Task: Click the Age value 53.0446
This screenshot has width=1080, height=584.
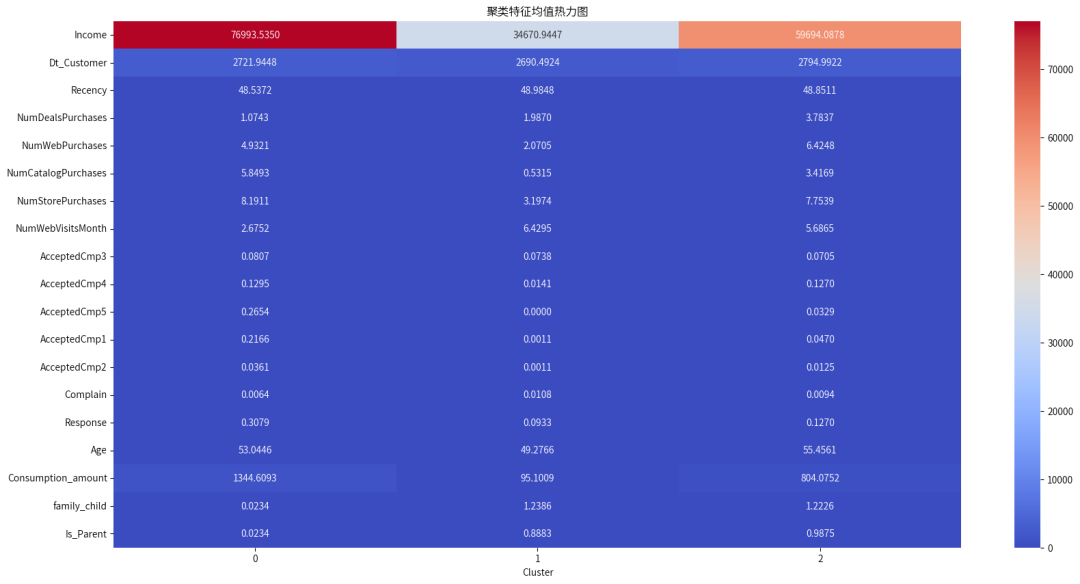Action: pyautogui.click(x=255, y=450)
